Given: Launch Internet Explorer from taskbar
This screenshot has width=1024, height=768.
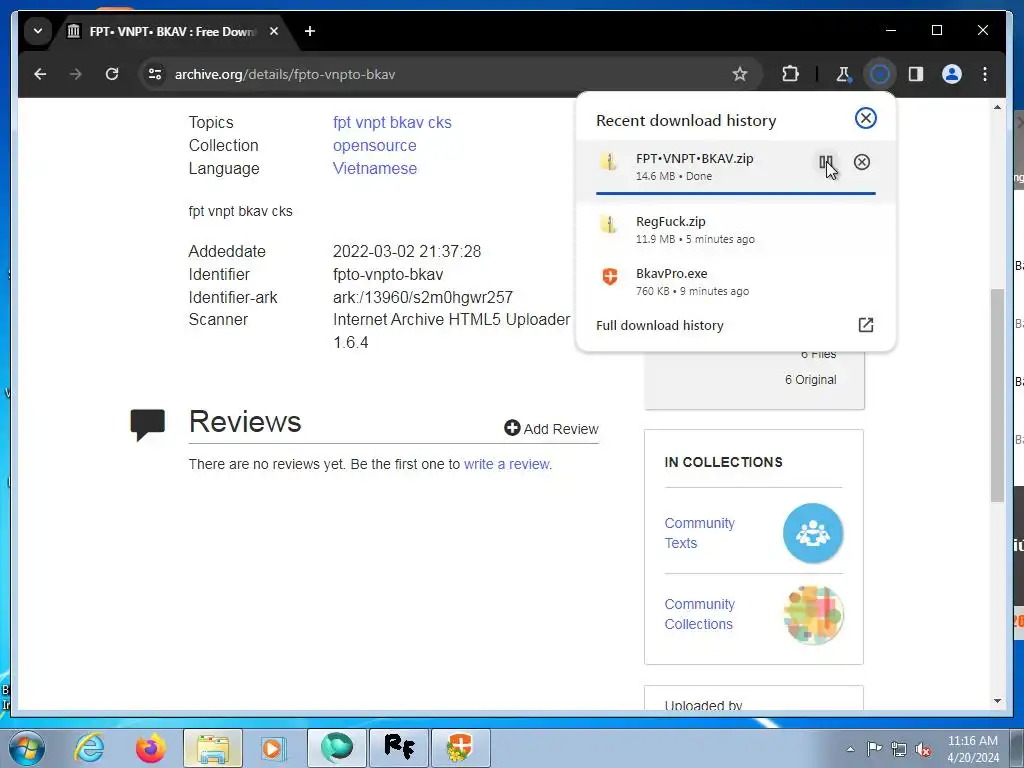Looking at the screenshot, I should coord(89,748).
